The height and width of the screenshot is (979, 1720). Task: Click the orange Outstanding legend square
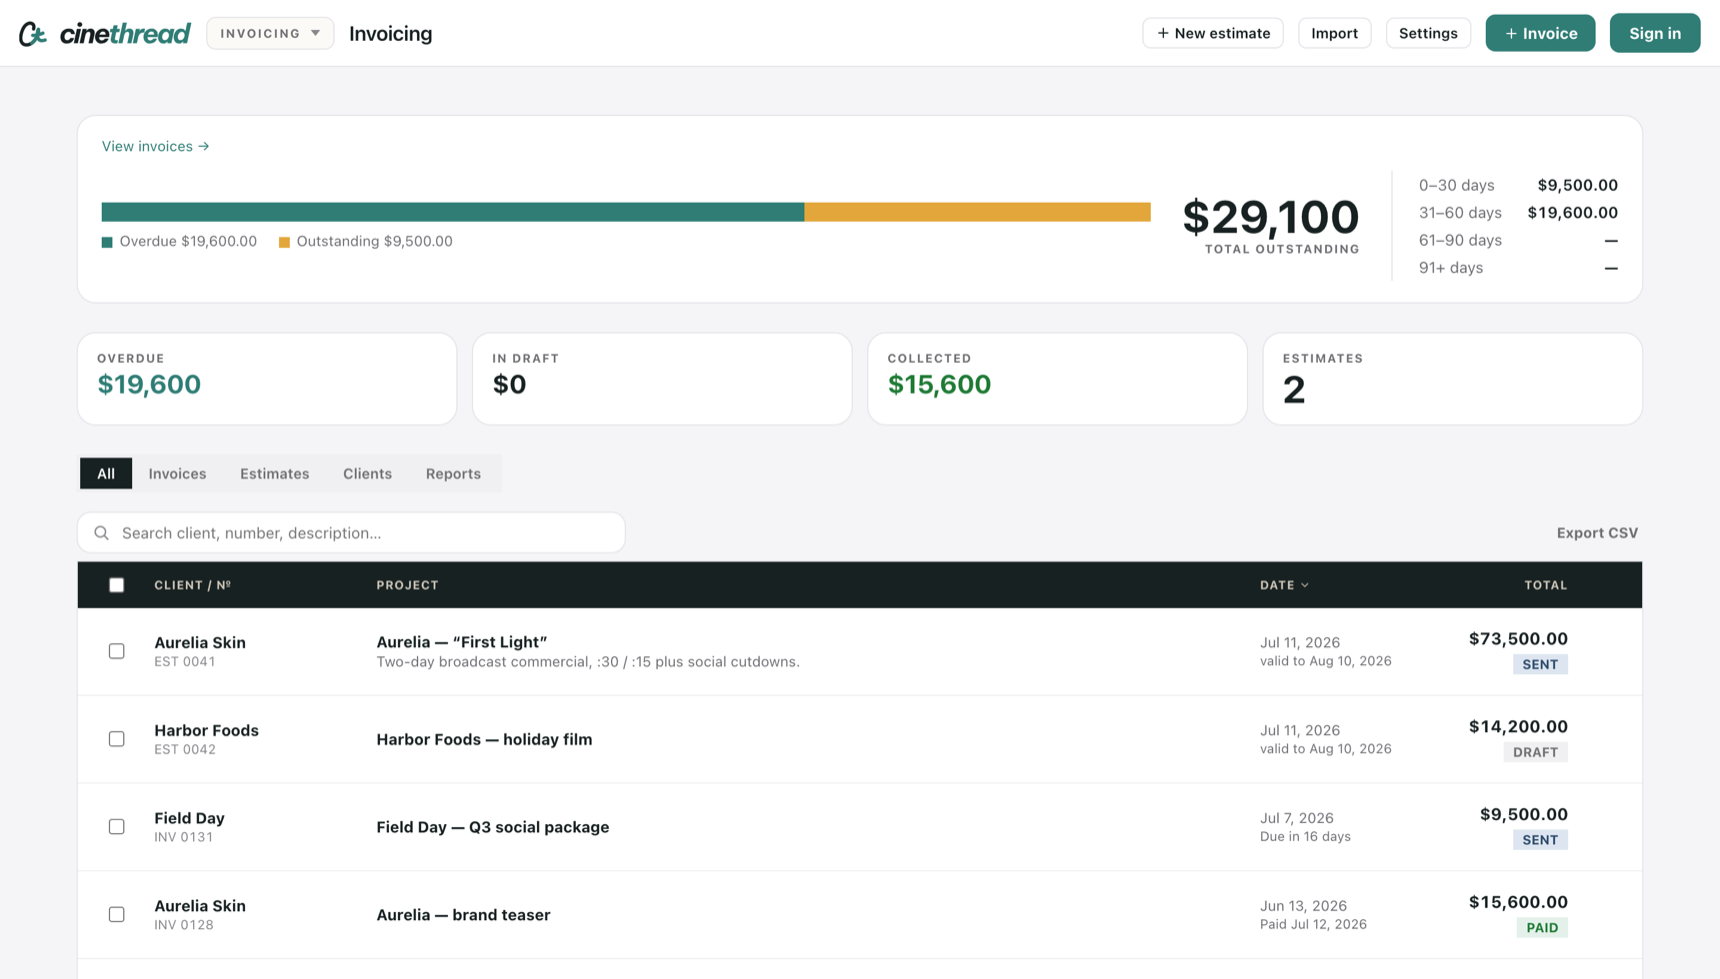pyautogui.click(x=284, y=242)
